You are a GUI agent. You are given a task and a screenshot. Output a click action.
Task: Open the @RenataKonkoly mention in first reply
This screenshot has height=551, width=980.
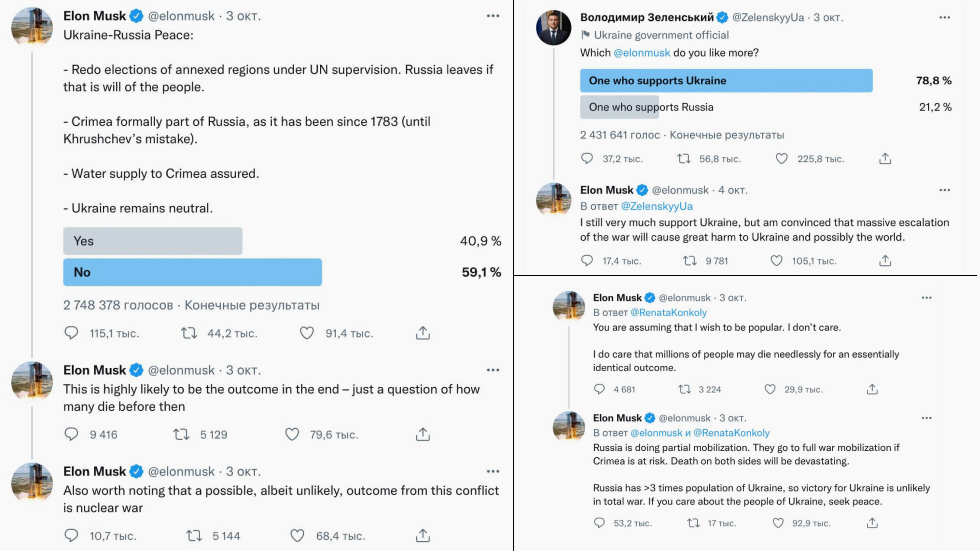coord(668,312)
